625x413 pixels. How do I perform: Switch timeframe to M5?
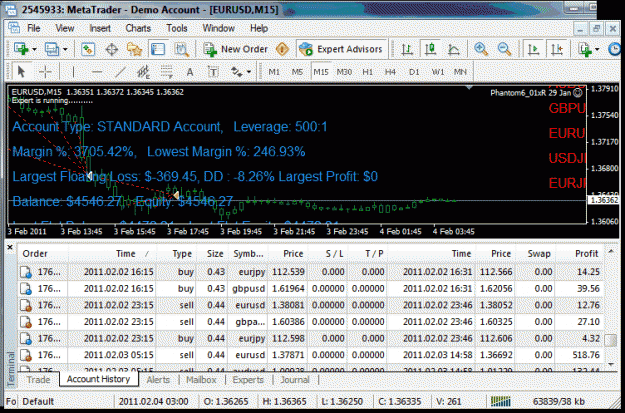297,72
